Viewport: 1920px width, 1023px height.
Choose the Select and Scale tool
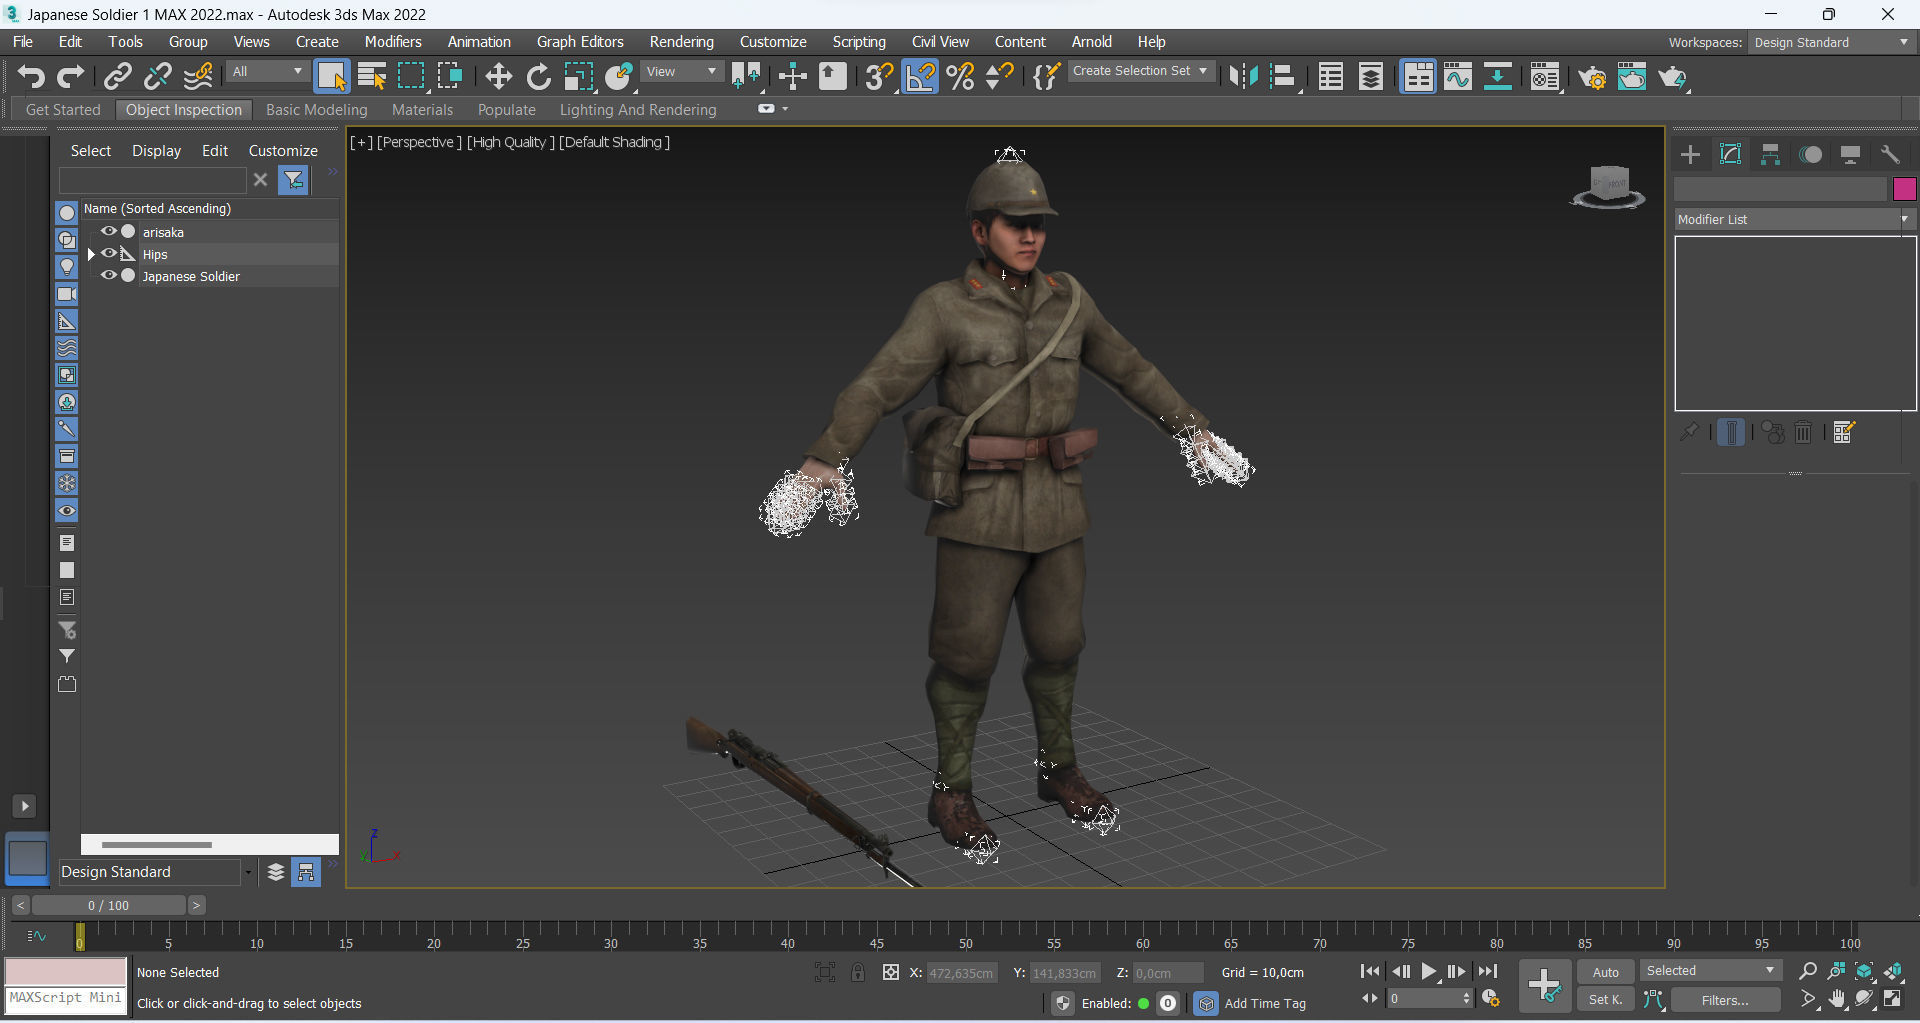[579, 76]
